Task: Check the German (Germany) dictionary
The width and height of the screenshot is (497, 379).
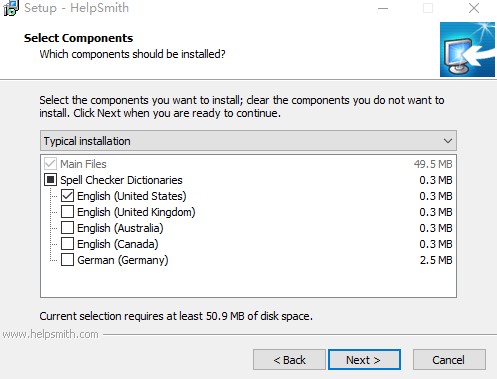Action: [x=67, y=260]
